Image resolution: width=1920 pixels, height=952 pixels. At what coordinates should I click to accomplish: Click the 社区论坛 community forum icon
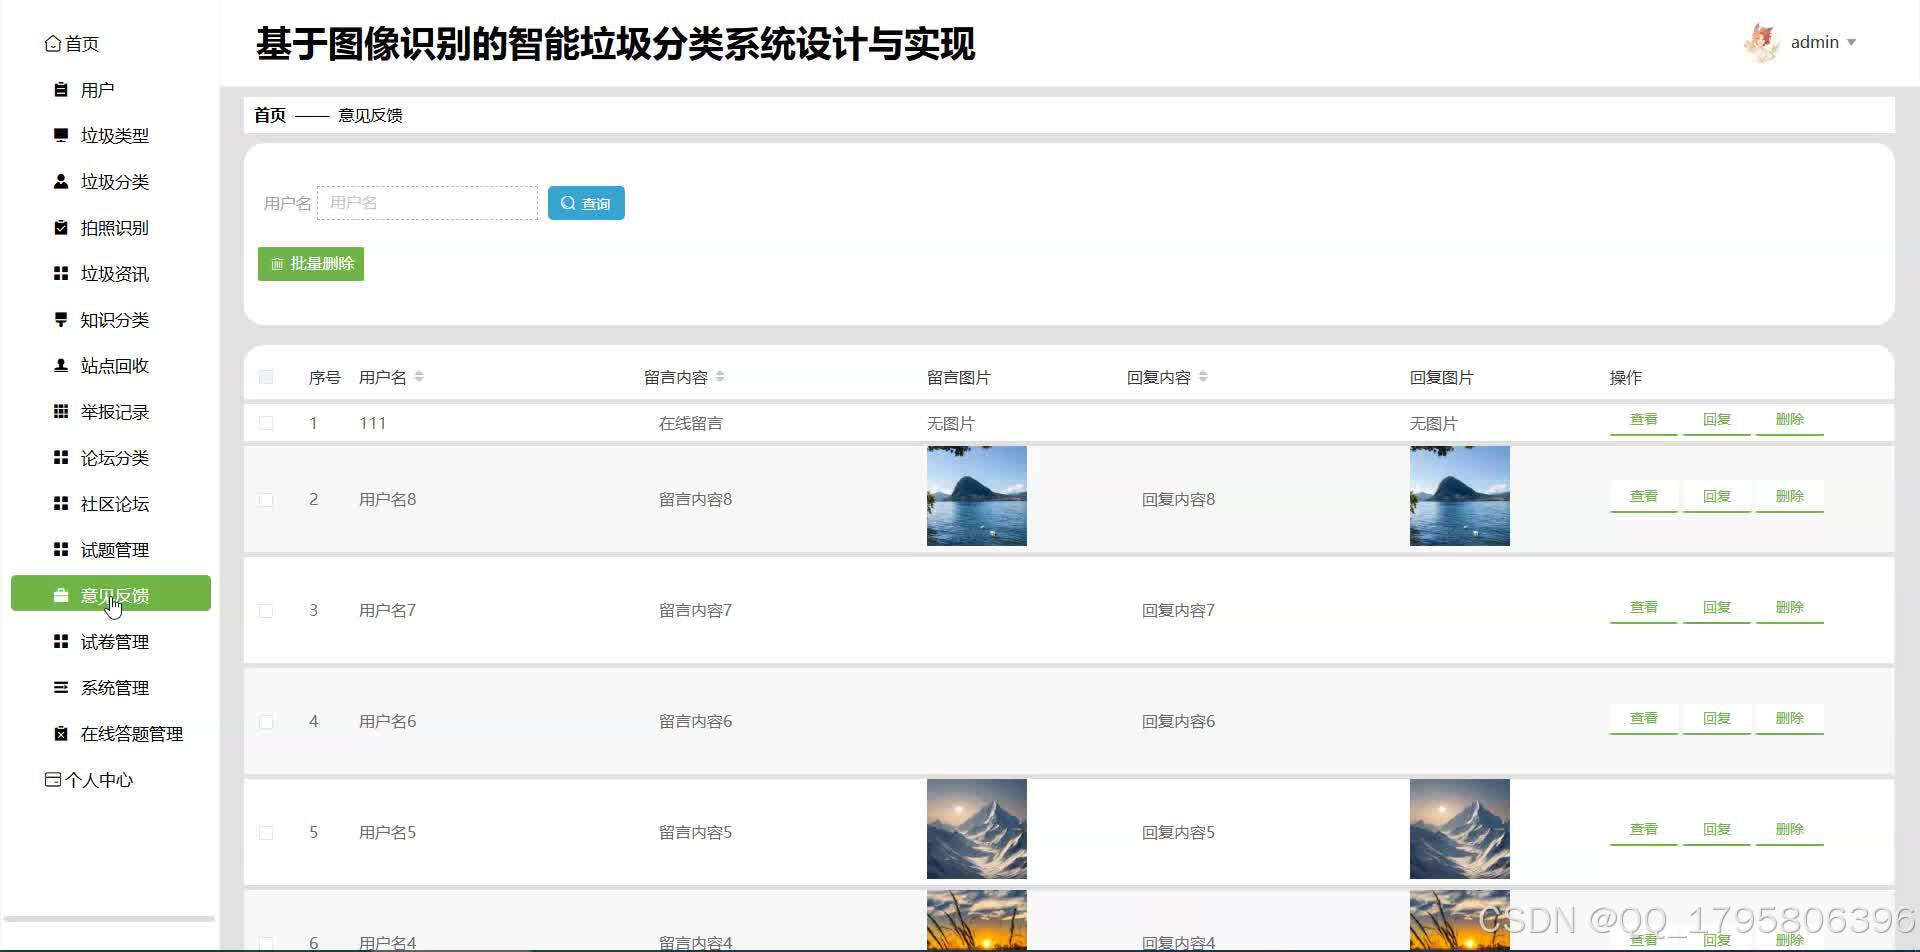click(60, 503)
